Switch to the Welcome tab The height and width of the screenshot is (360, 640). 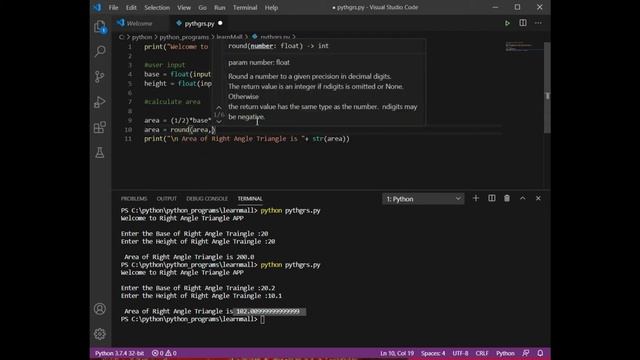pos(139,23)
